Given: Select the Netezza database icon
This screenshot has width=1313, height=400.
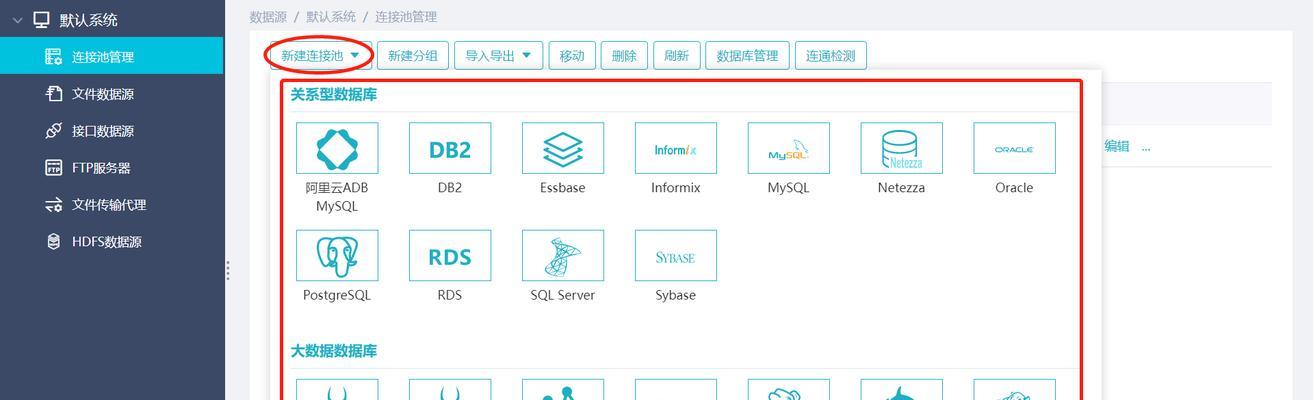Looking at the screenshot, I should [902, 148].
